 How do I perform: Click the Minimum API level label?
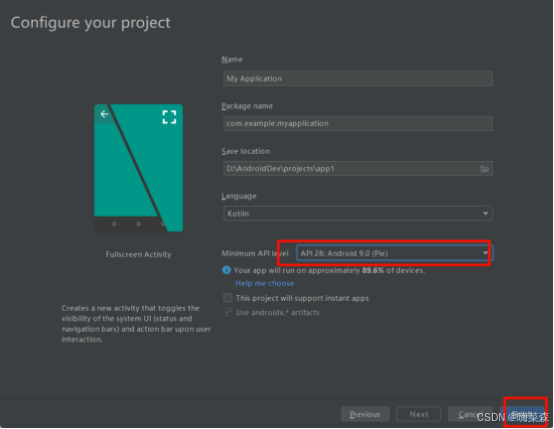(255, 254)
